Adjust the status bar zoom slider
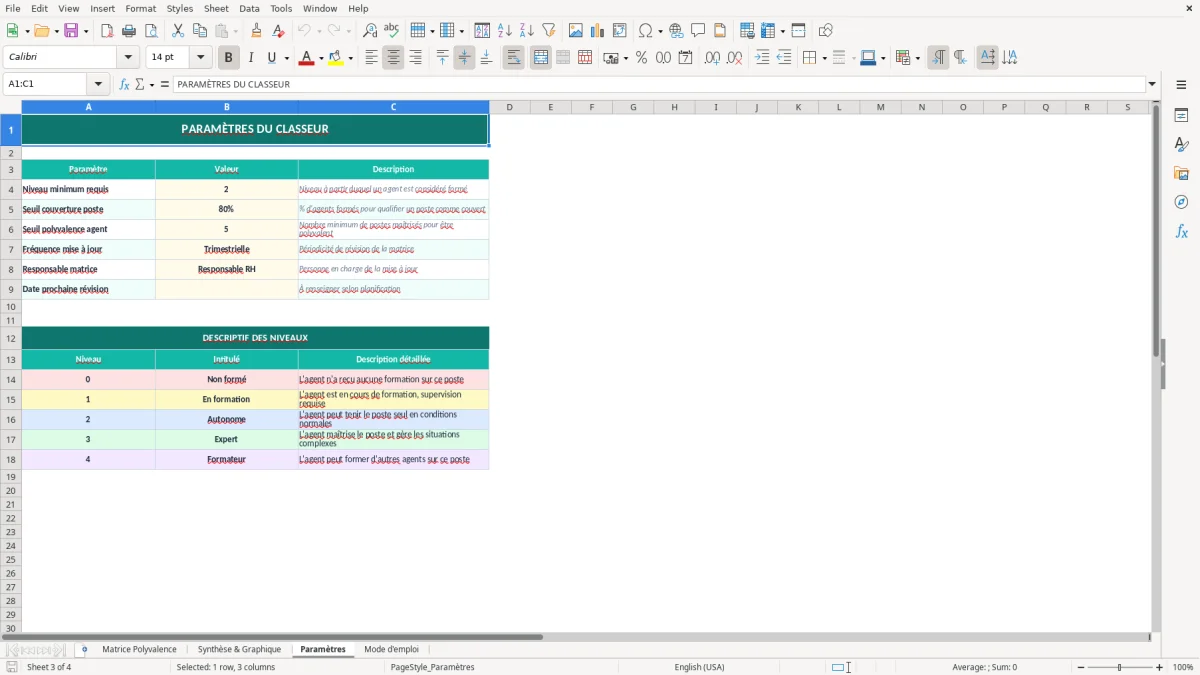Image resolution: width=1200 pixels, height=675 pixels. [x=1119, y=667]
